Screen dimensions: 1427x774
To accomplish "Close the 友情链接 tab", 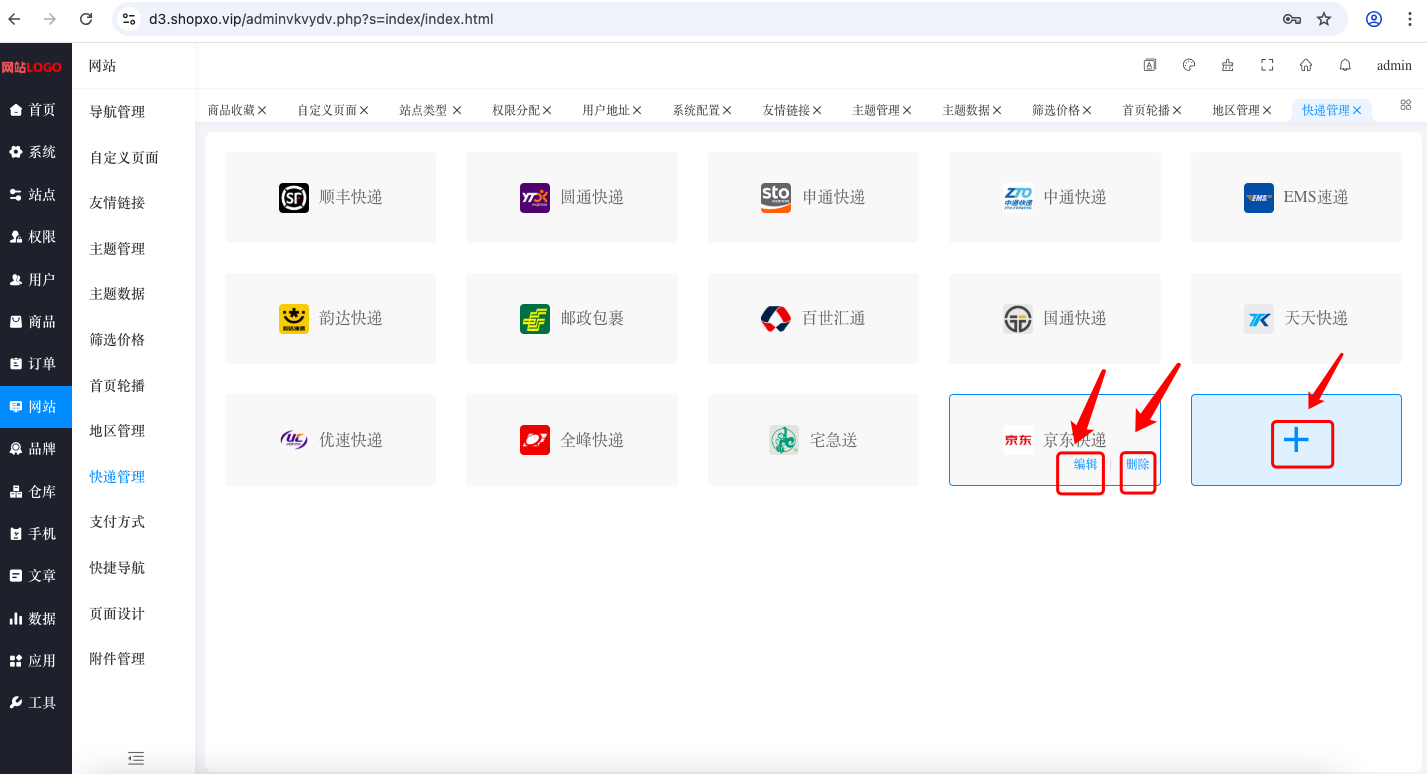I will click(x=817, y=111).
